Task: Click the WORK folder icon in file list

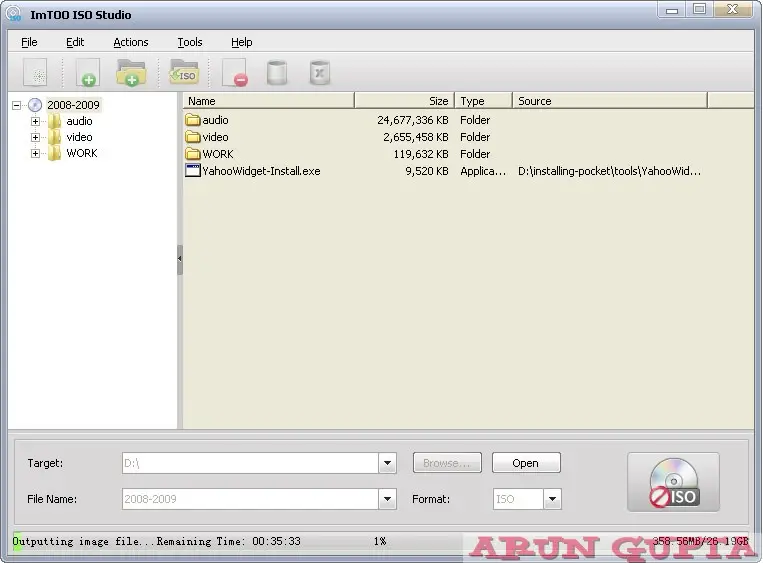Action: [193, 154]
